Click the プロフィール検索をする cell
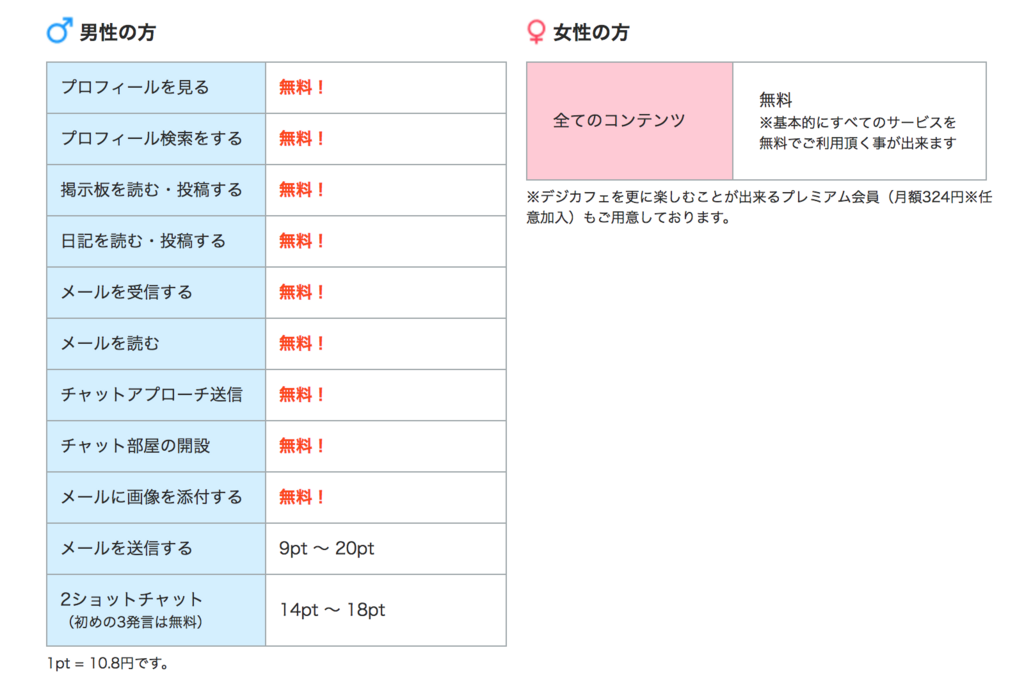The height and width of the screenshot is (680, 1024). pyautogui.click(x=156, y=138)
